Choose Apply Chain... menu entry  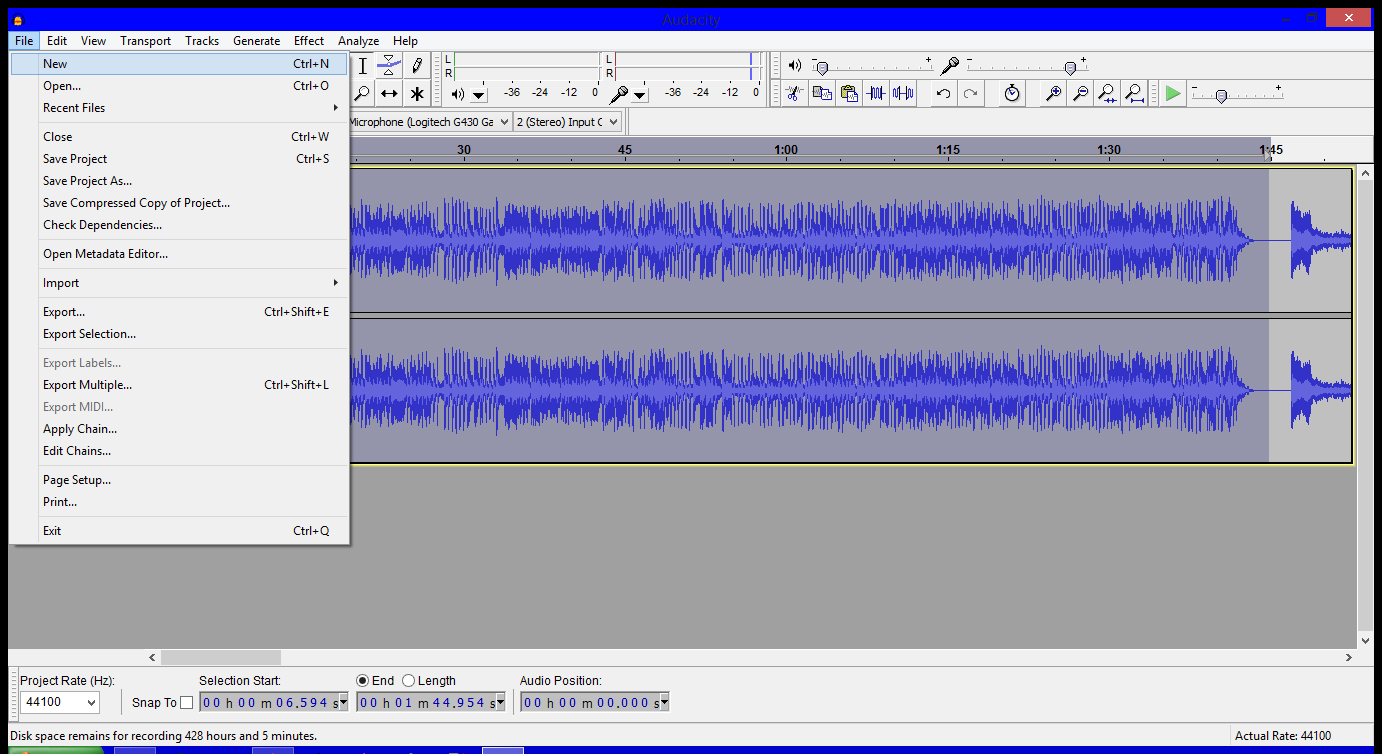tap(179, 429)
